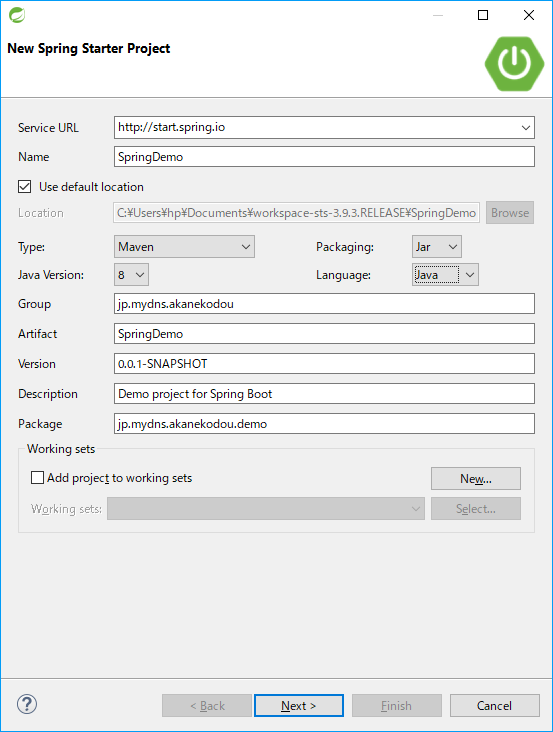Open the Type Maven dropdown

click(x=184, y=246)
